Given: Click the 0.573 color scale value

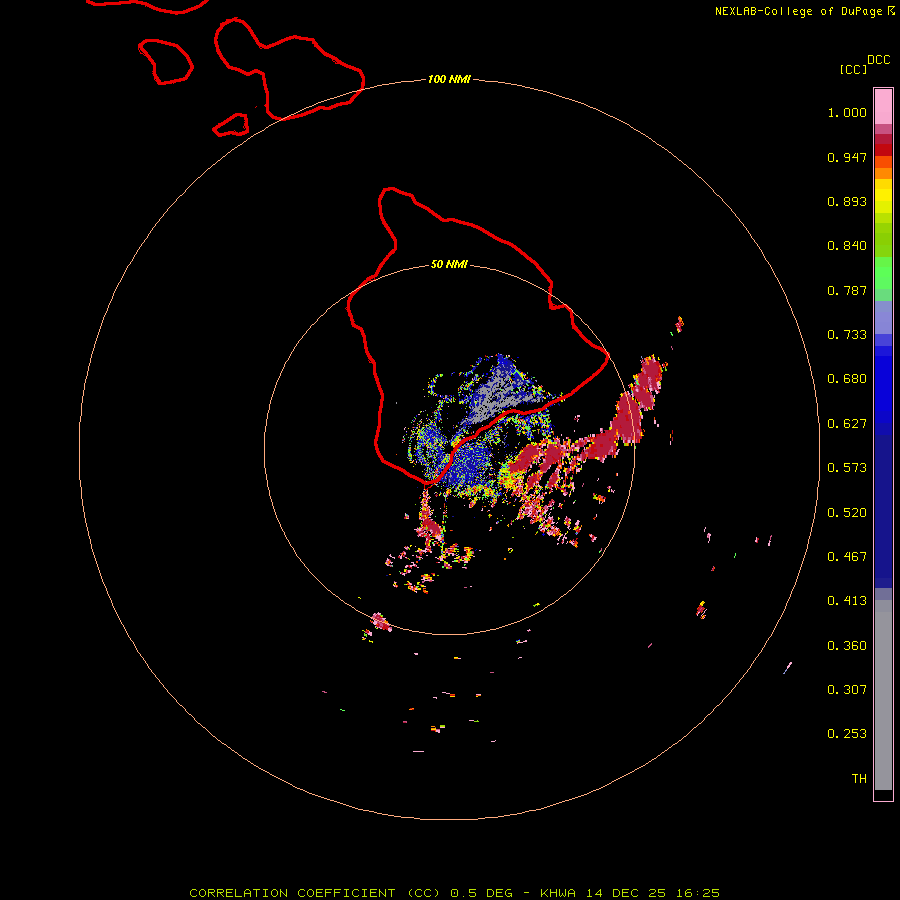Looking at the screenshot, I should point(847,468).
